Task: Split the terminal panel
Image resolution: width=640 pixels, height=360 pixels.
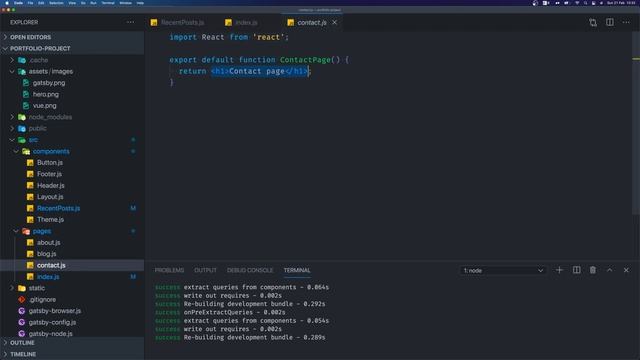Action: [x=576, y=270]
